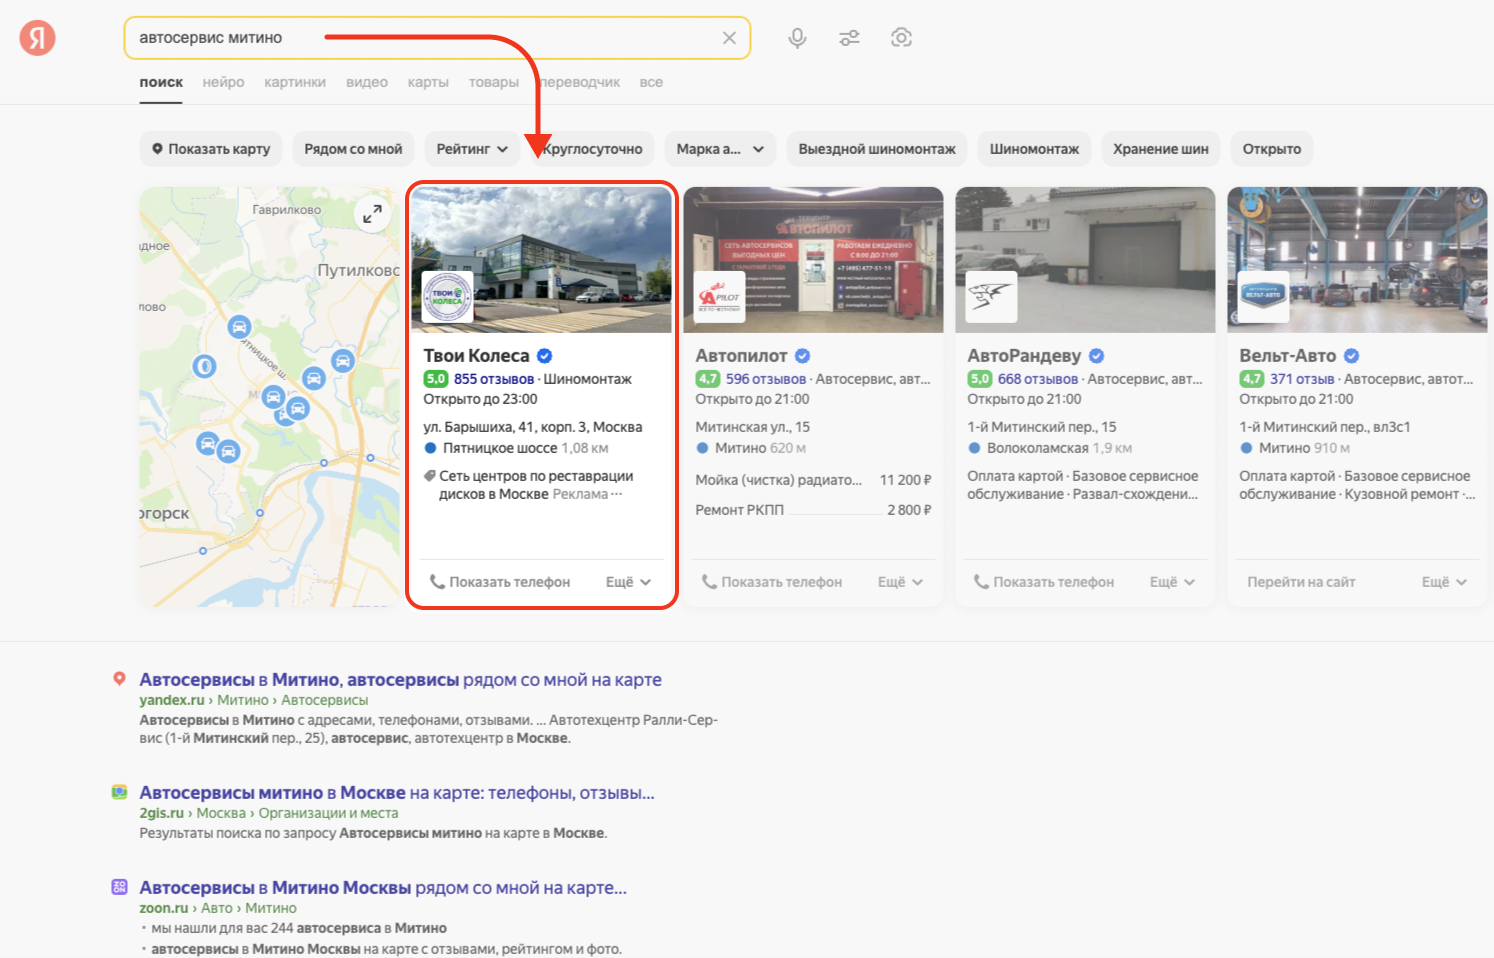Clear the search field with X icon
This screenshot has width=1494, height=958.
click(x=729, y=38)
